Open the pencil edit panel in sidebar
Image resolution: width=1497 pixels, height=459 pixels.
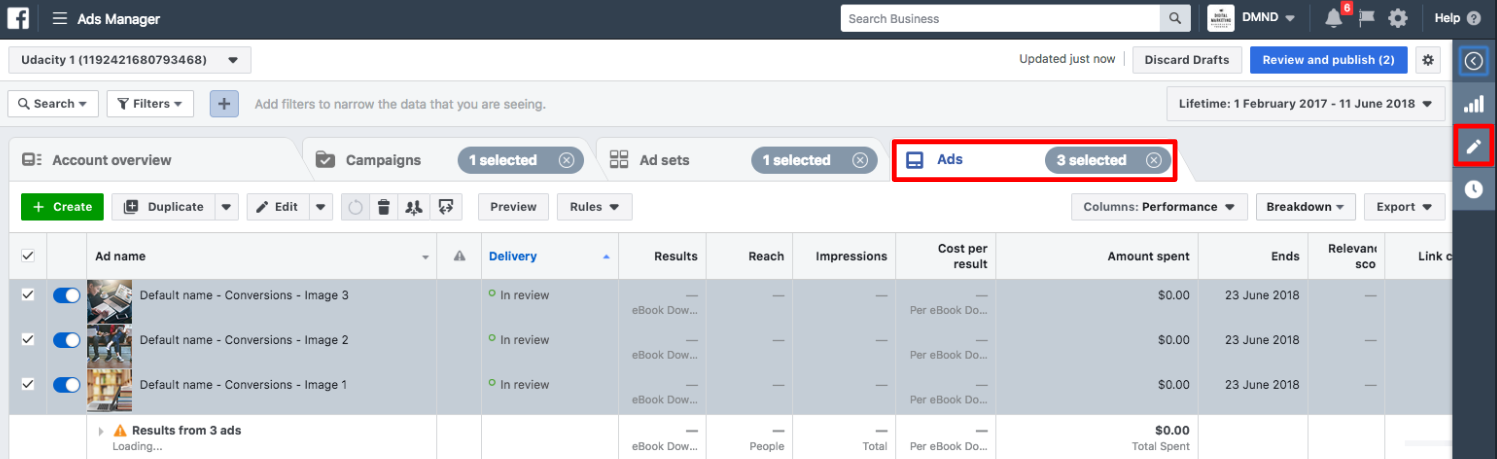[1473, 147]
